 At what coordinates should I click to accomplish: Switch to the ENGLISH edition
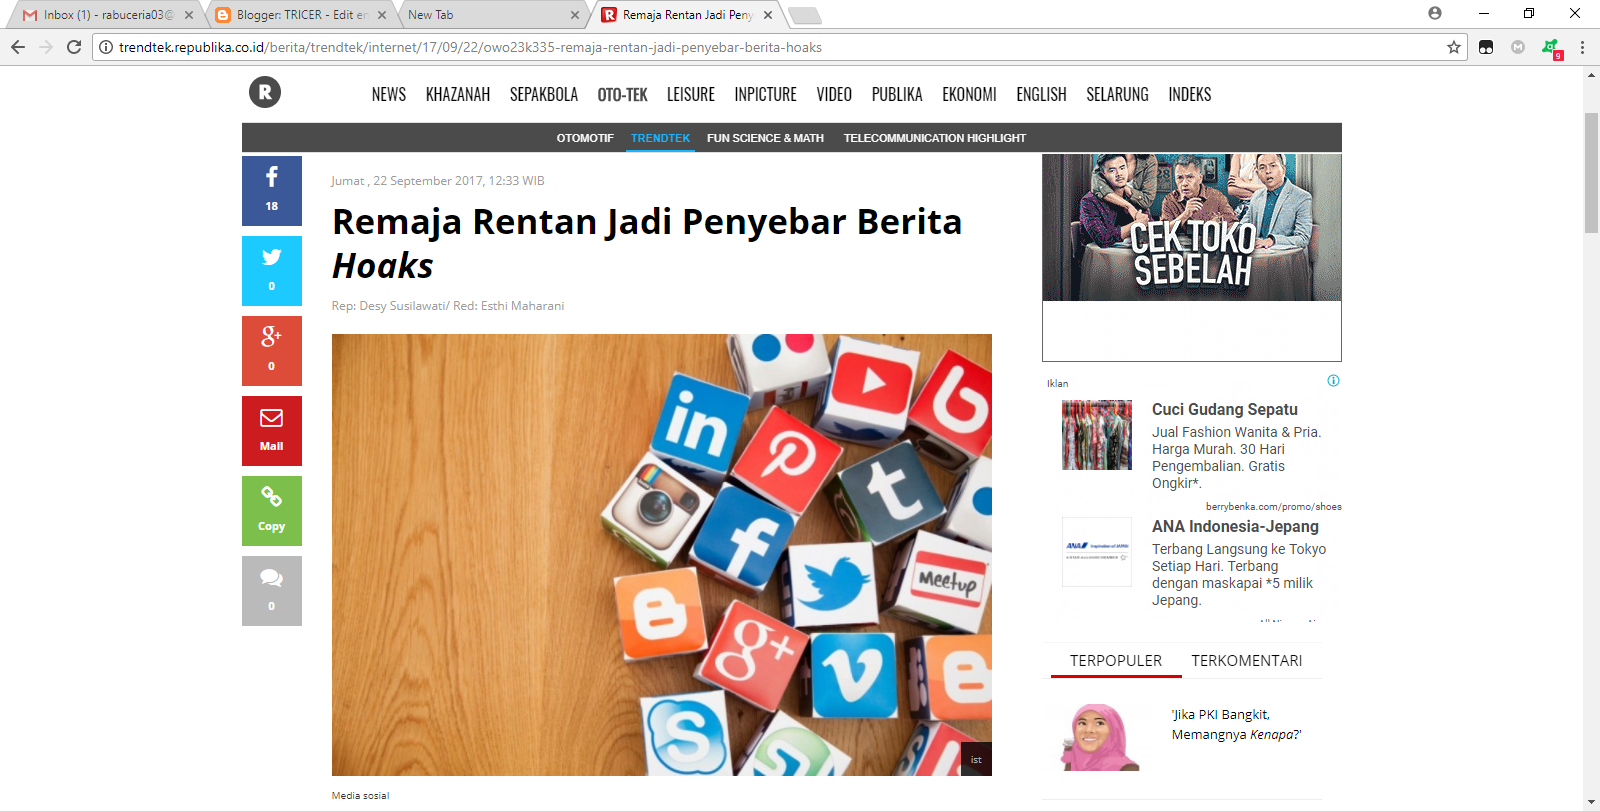tap(1041, 94)
